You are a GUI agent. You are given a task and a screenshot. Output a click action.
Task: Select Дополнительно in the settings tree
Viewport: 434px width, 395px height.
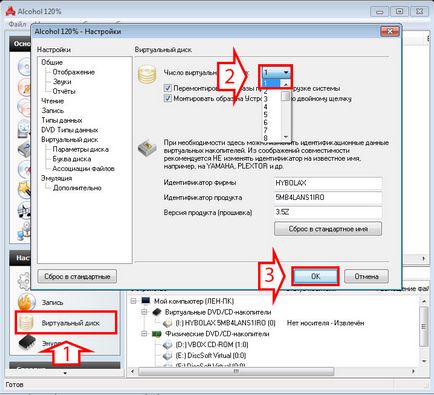(x=77, y=188)
